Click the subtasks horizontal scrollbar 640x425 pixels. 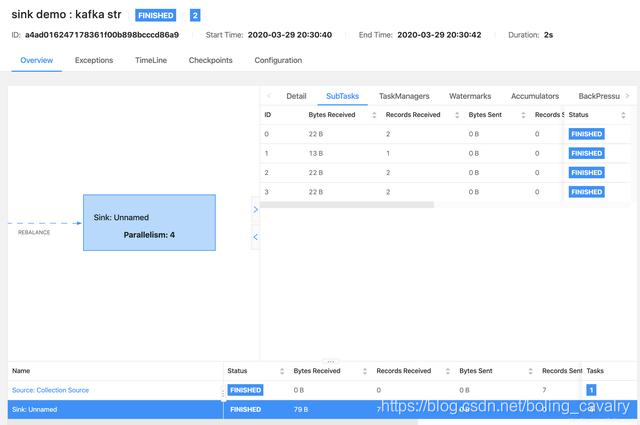pos(347,205)
